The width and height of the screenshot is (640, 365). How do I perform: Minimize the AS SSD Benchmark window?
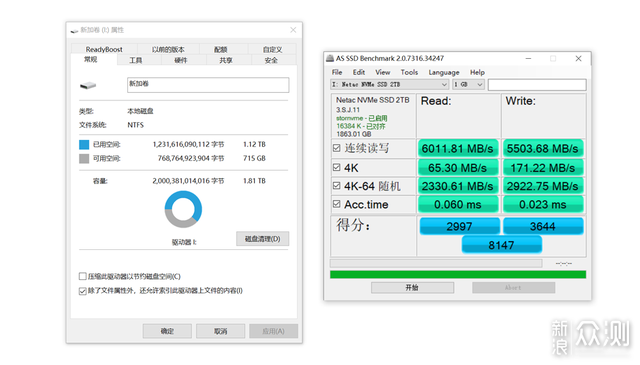pyautogui.click(x=528, y=59)
